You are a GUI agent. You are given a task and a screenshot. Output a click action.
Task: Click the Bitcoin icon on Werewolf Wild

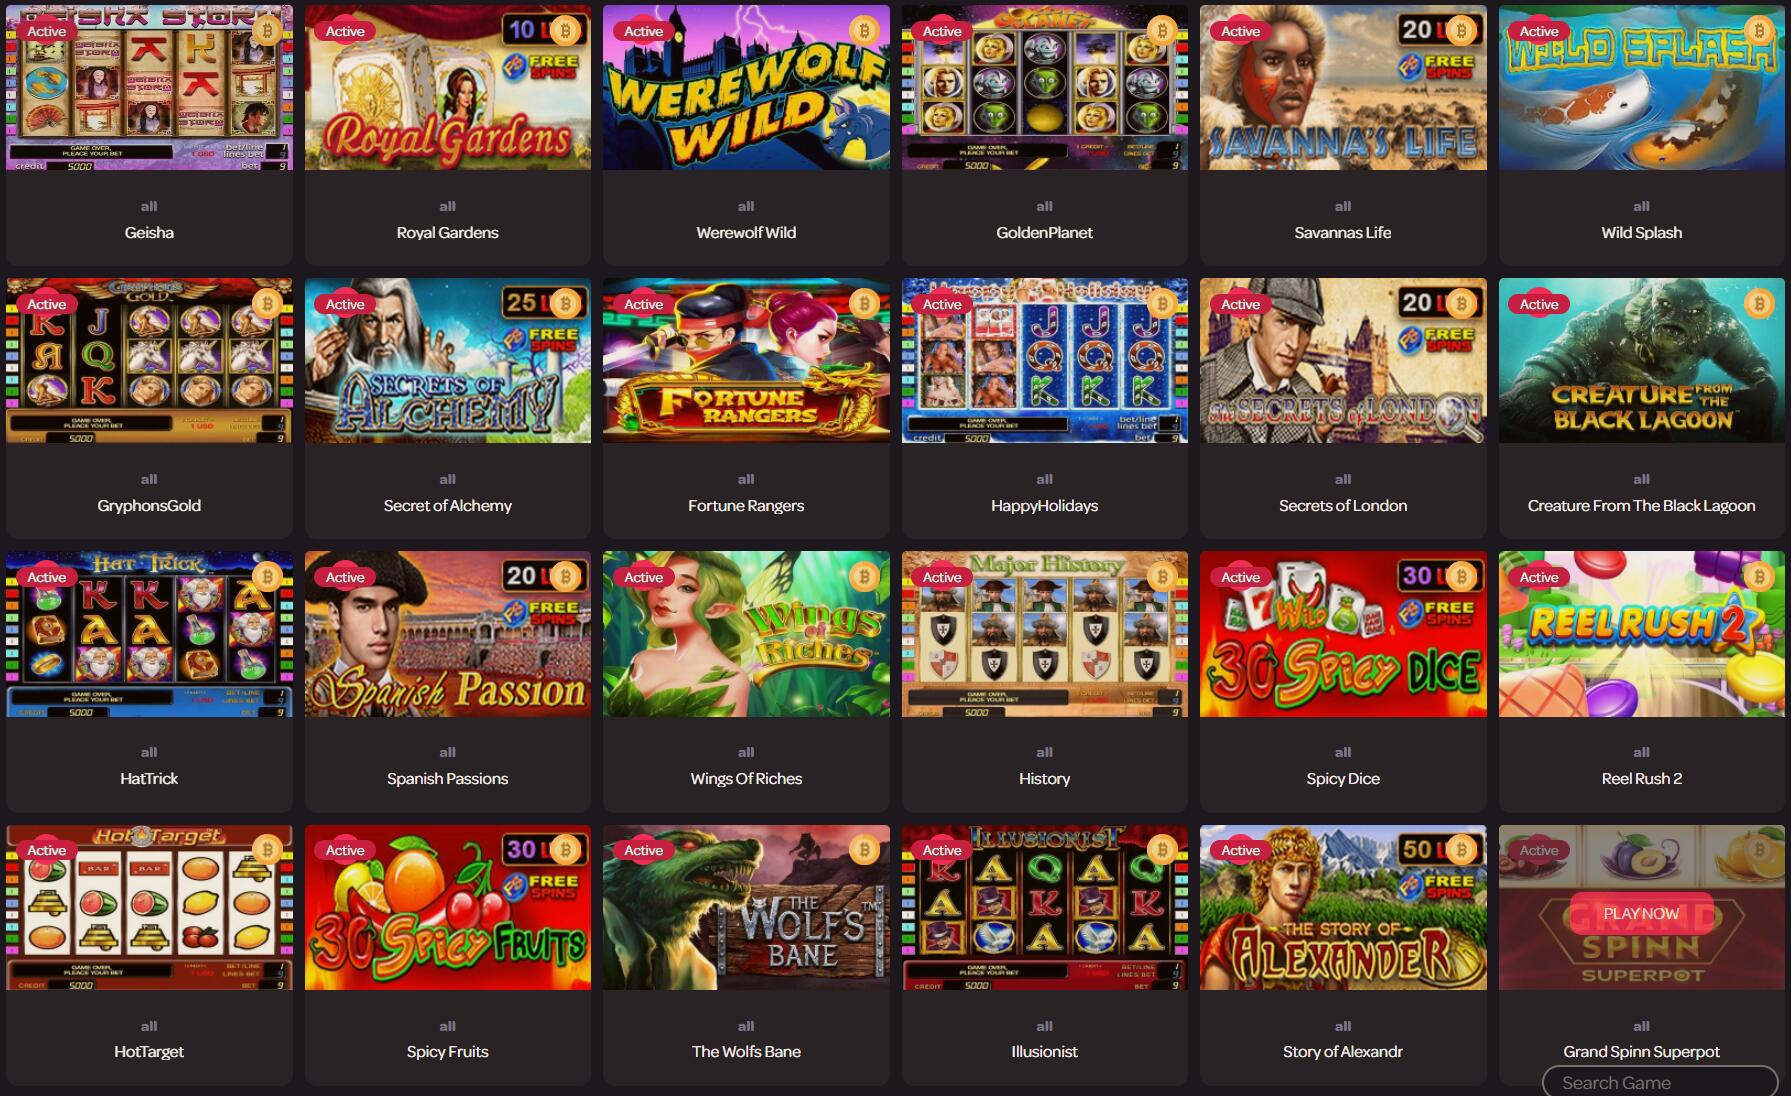pos(864,31)
